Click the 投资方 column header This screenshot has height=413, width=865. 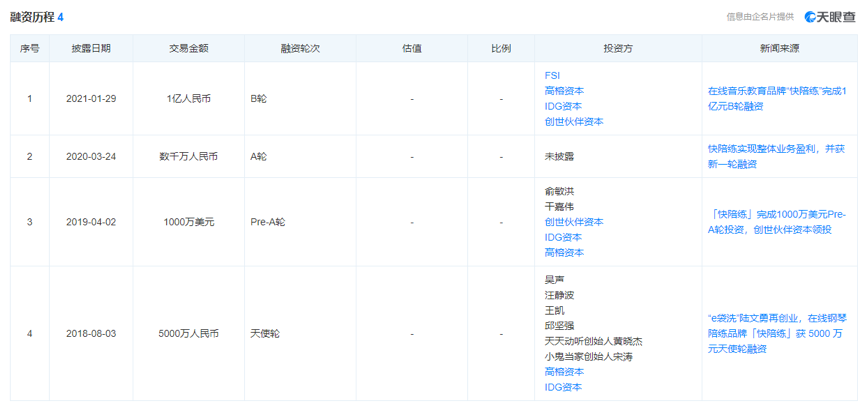coord(618,49)
